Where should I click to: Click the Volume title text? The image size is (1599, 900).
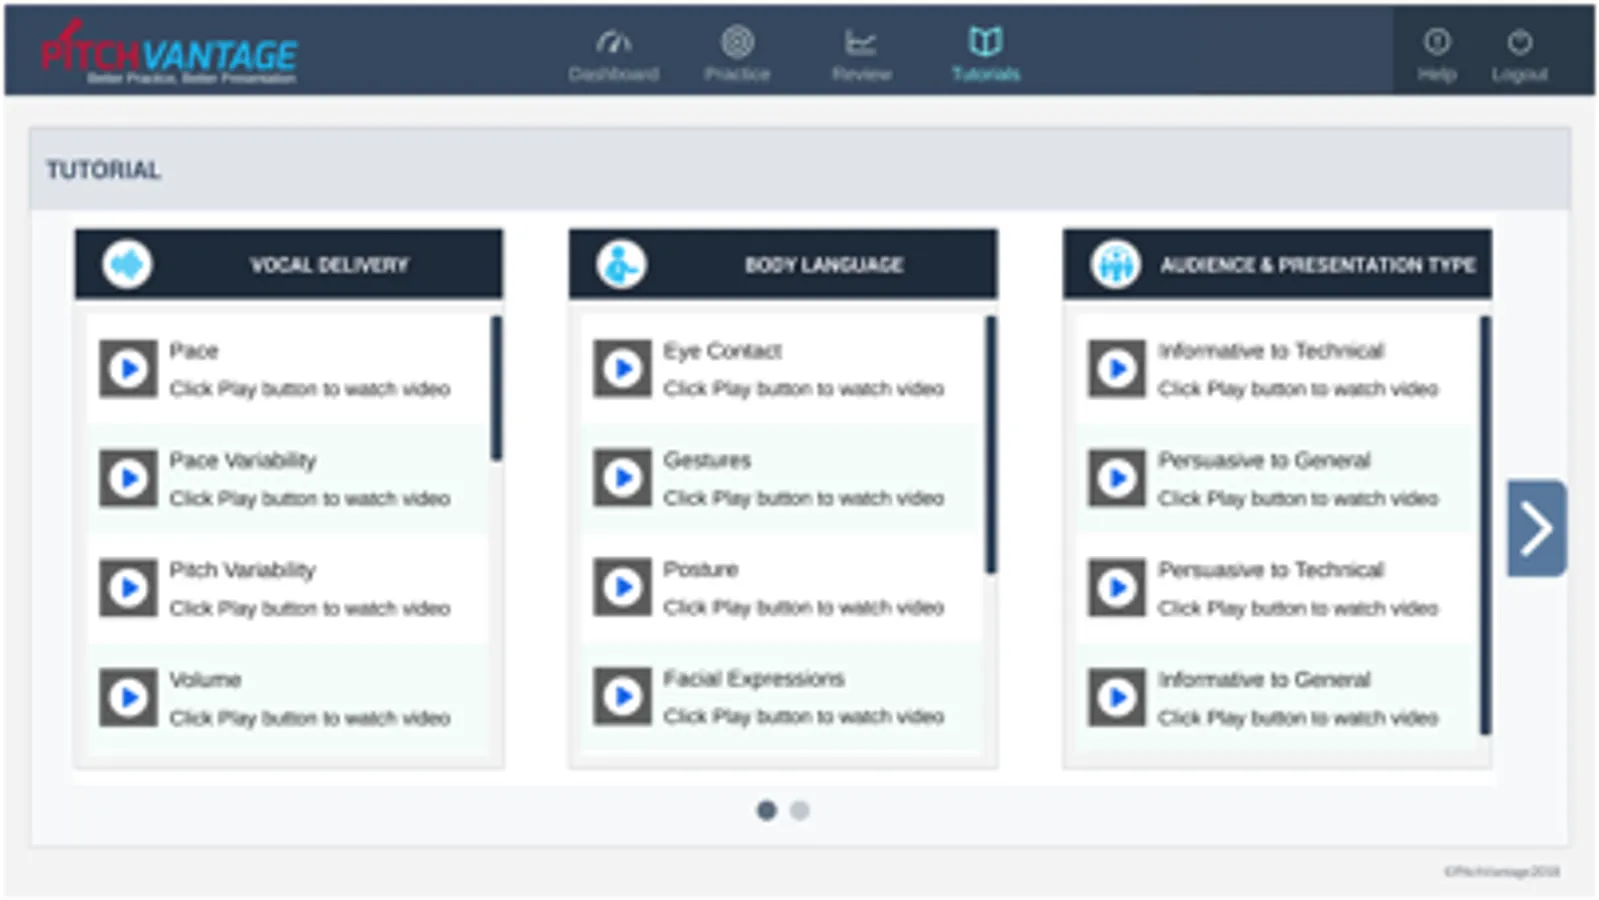click(x=205, y=680)
